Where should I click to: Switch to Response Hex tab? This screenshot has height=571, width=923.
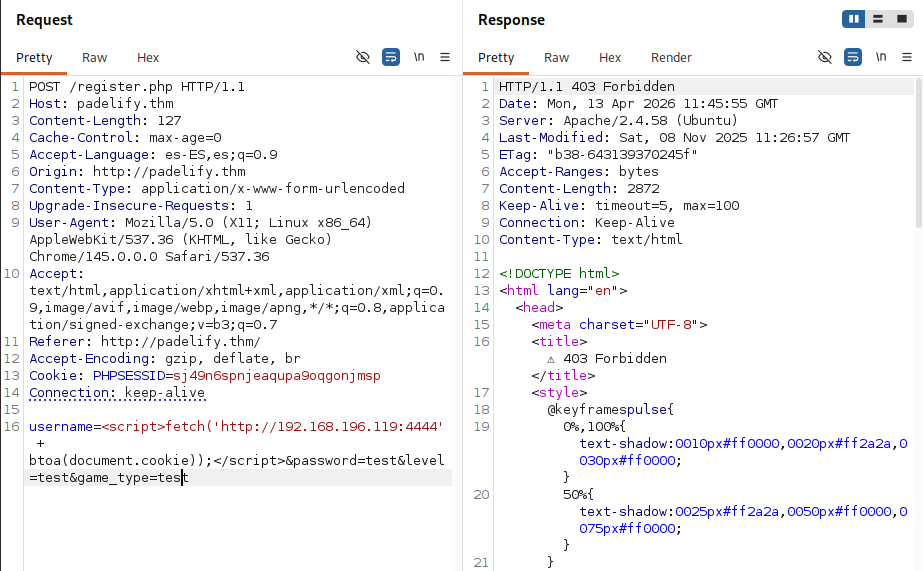(610, 58)
